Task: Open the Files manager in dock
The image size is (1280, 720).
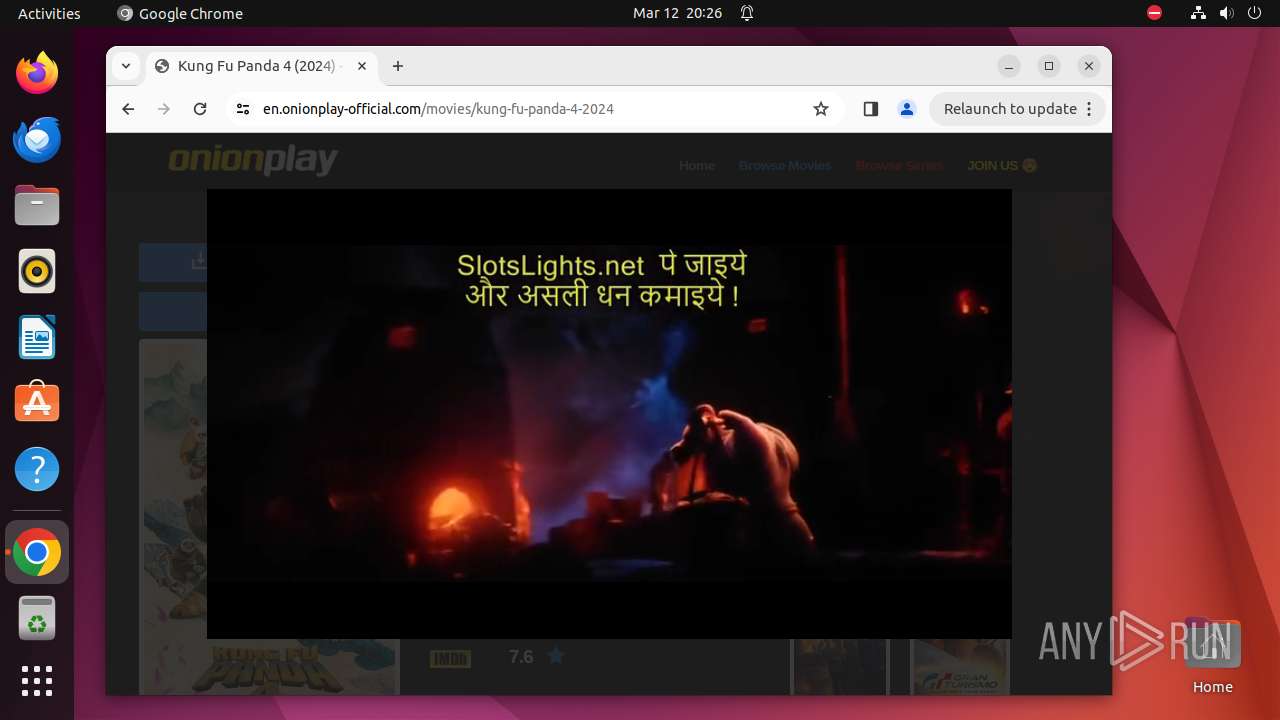Action: coord(37,205)
